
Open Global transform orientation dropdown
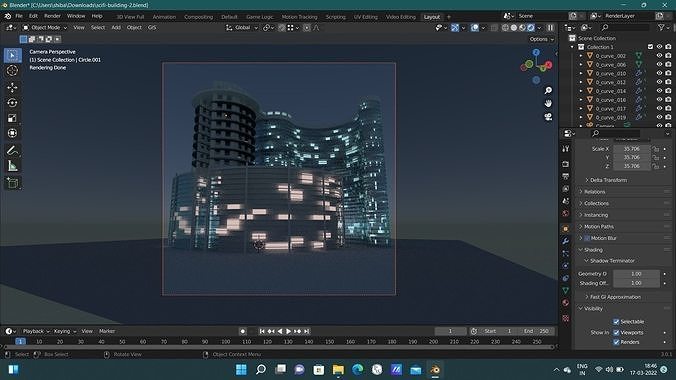[242, 28]
